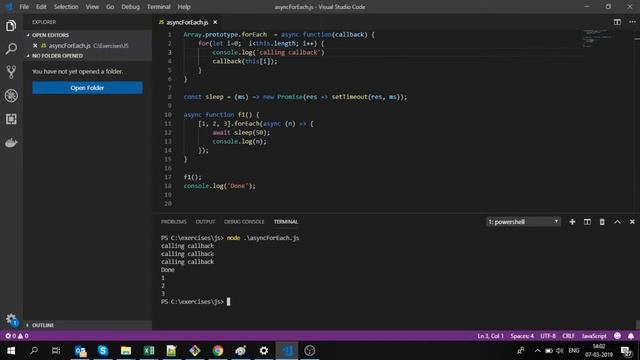Click the Open Folder button
The height and width of the screenshot is (360, 640).
(x=87, y=88)
